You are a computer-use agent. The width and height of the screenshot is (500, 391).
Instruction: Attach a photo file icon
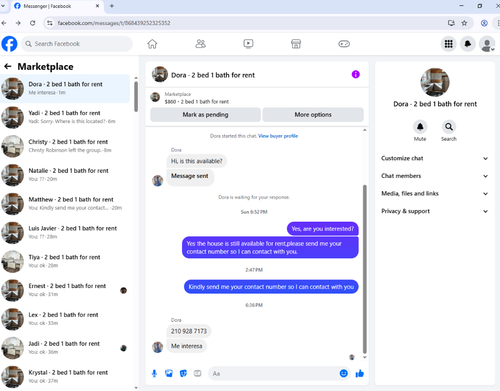169,373
